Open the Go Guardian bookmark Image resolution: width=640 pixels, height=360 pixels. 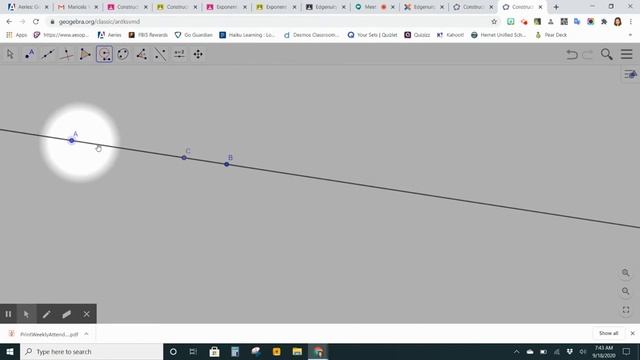[x=193, y=35]
